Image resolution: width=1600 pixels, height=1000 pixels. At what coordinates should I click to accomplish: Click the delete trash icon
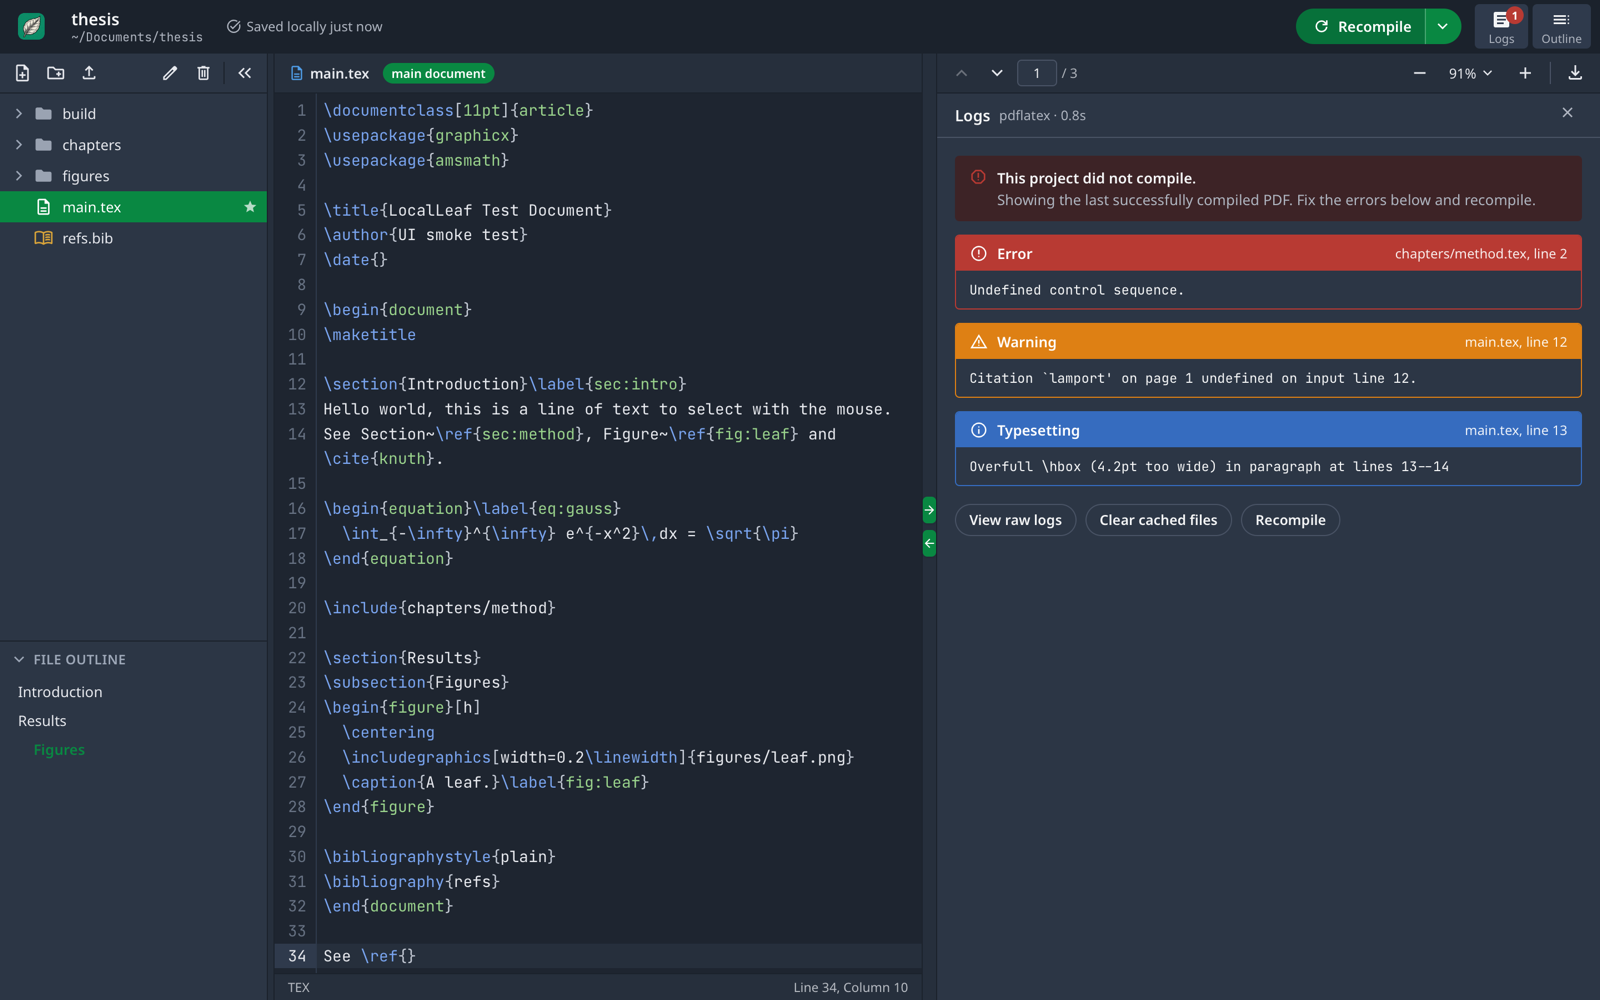tap(203, 73)
